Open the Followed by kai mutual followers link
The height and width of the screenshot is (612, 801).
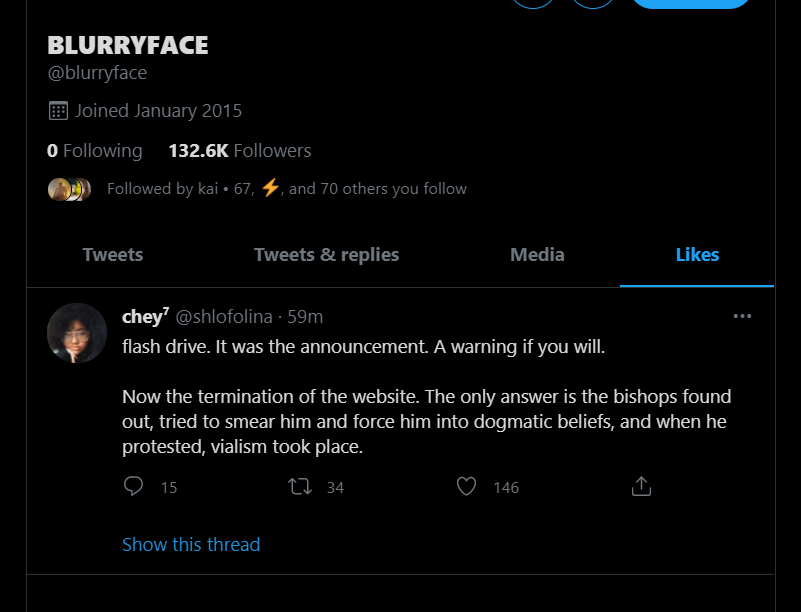[286, 188]
